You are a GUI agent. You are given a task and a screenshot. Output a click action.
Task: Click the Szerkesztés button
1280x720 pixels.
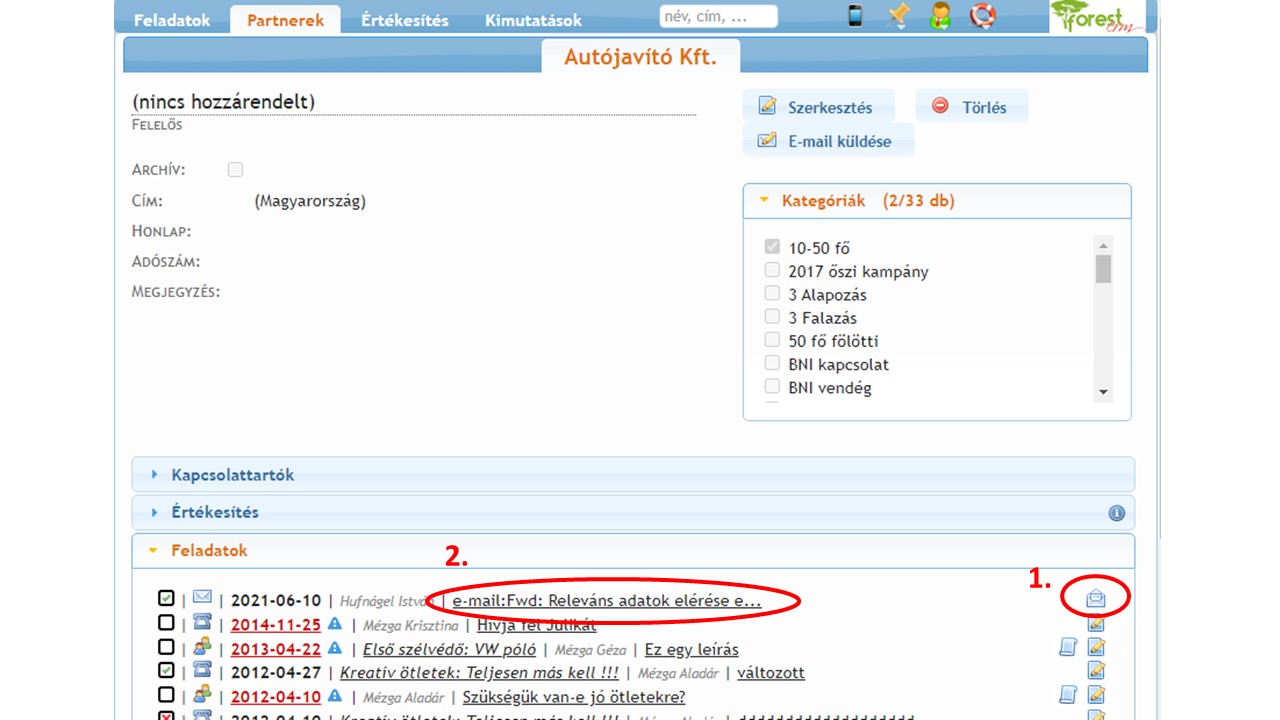coord(817,107)
